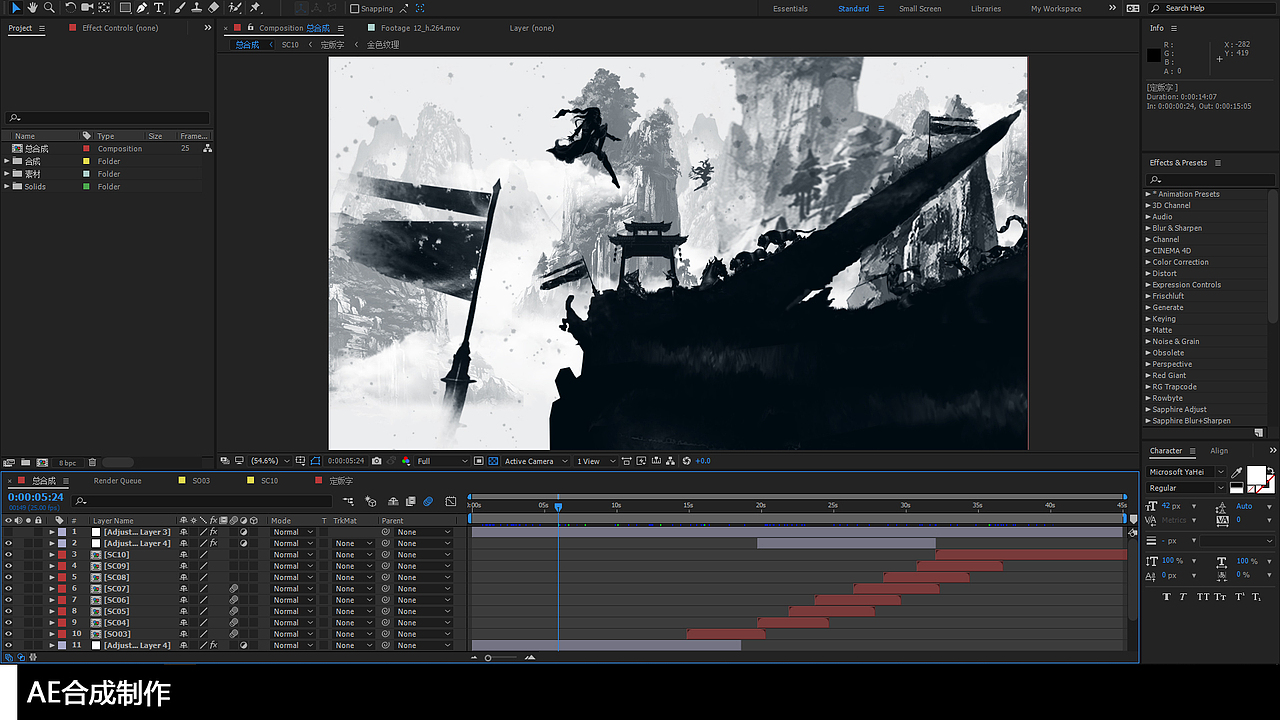Create a new composition from Project panel
1280x720 pixels.
point(42,463)
